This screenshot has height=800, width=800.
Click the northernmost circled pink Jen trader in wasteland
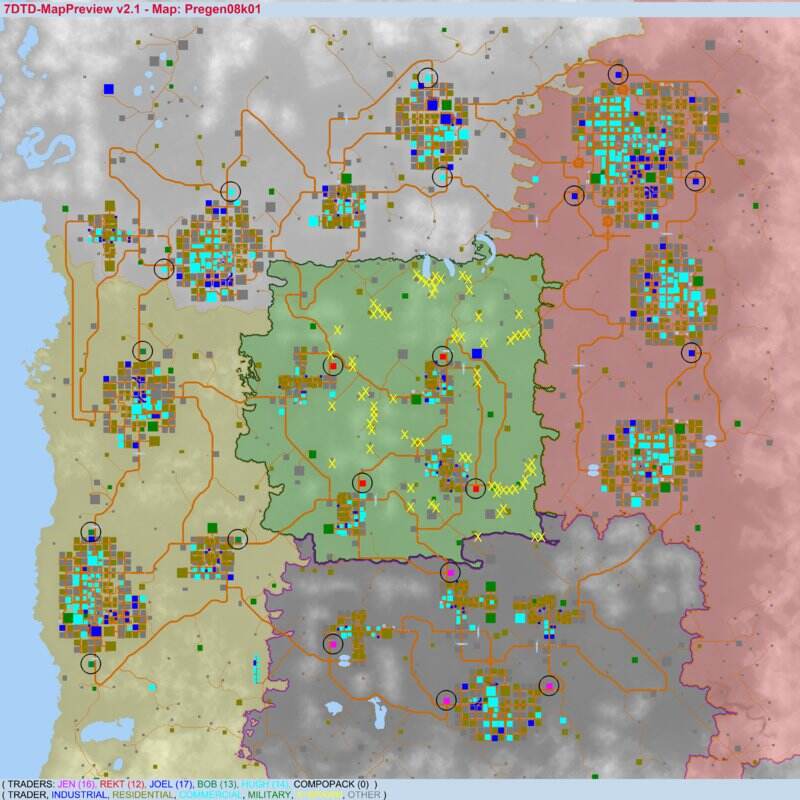(x=450, y=572)
